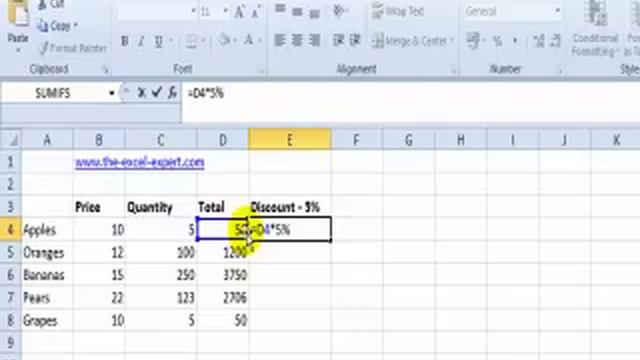The width and height of the screenshot is (640, 360).
Task: Click the Grapes cell
Action: [47, 320]
